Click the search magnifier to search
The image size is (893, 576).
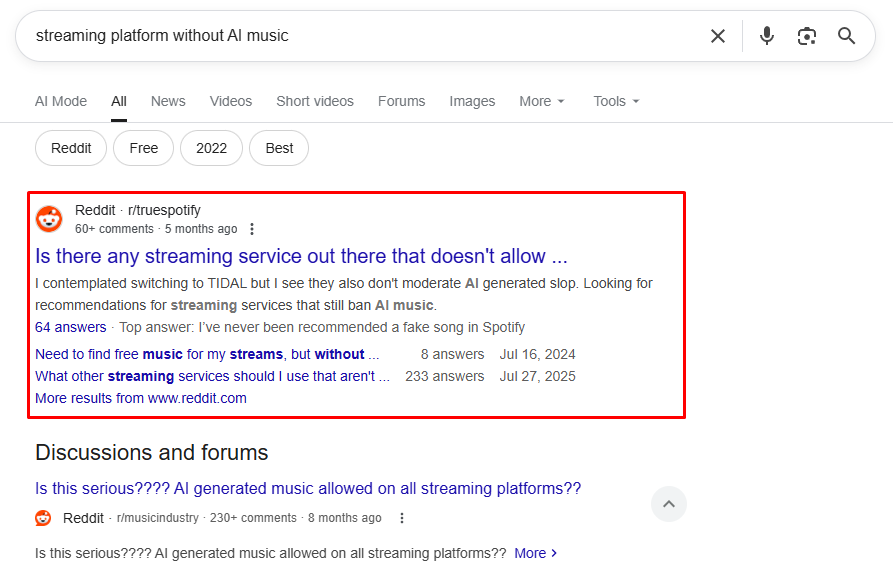coord(846,35)
